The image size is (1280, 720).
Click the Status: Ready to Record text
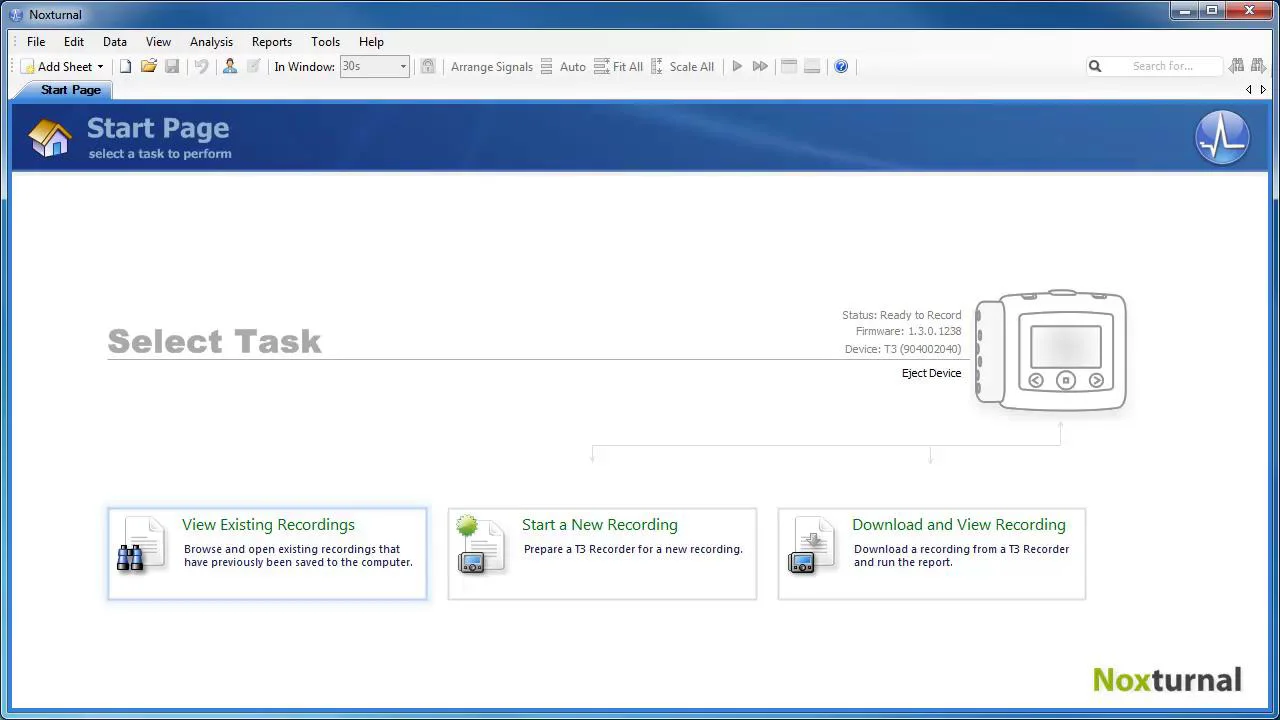pos(901,315)
